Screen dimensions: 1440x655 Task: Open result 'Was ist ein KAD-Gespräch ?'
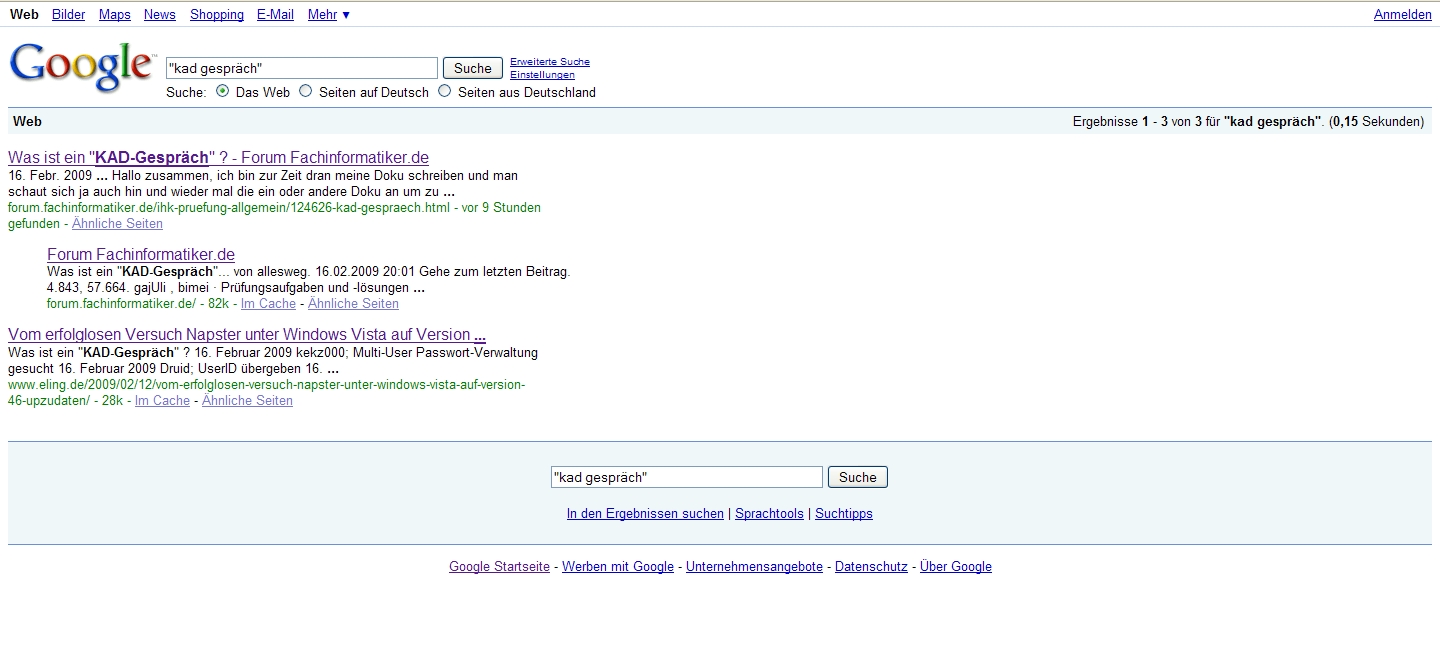point(218,157)
